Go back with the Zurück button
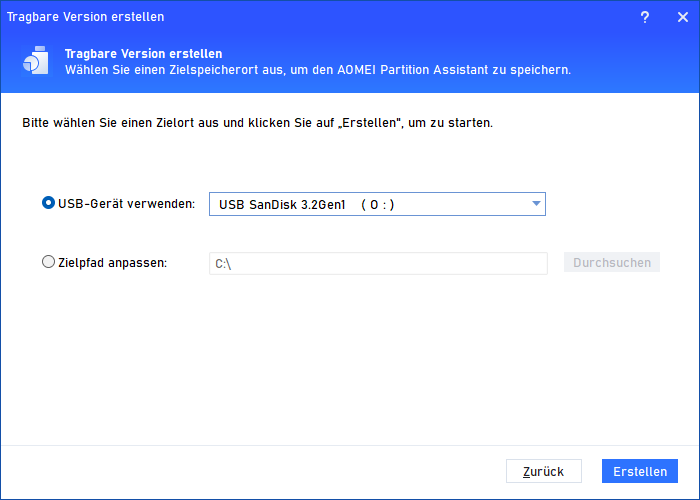The image size is (700, 500). [544, 471]
